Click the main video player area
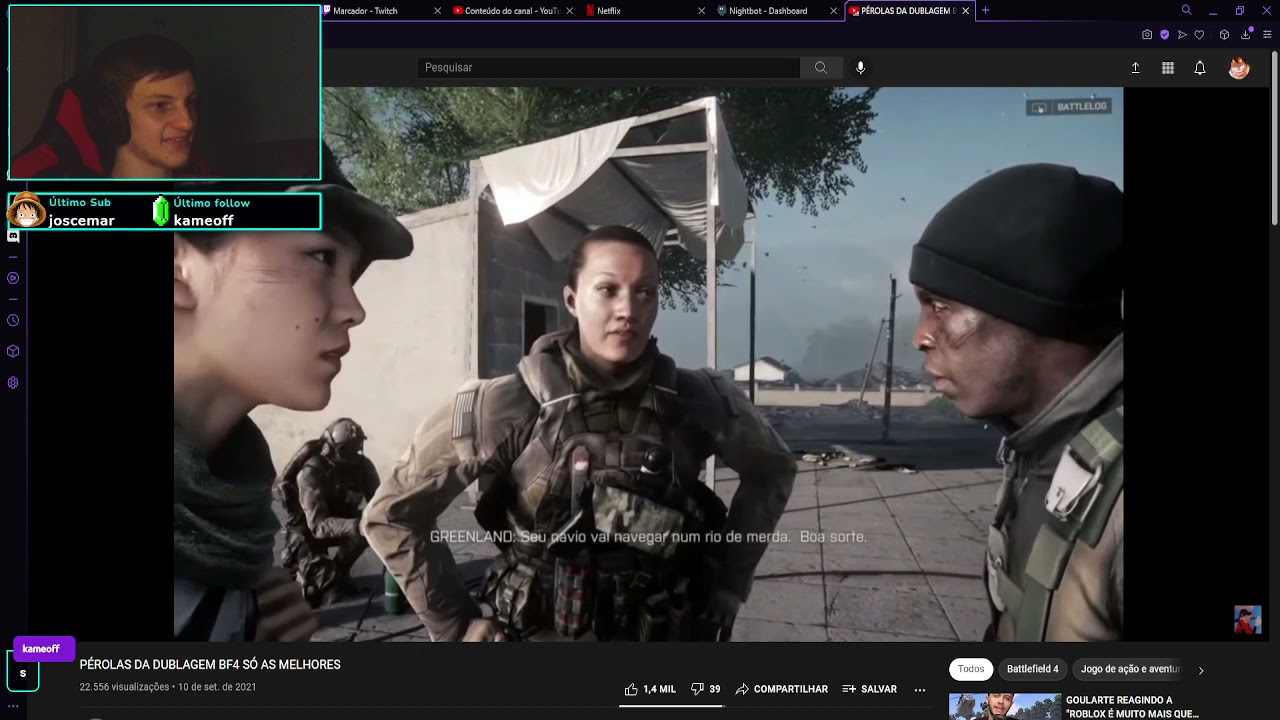 [648, 364]
